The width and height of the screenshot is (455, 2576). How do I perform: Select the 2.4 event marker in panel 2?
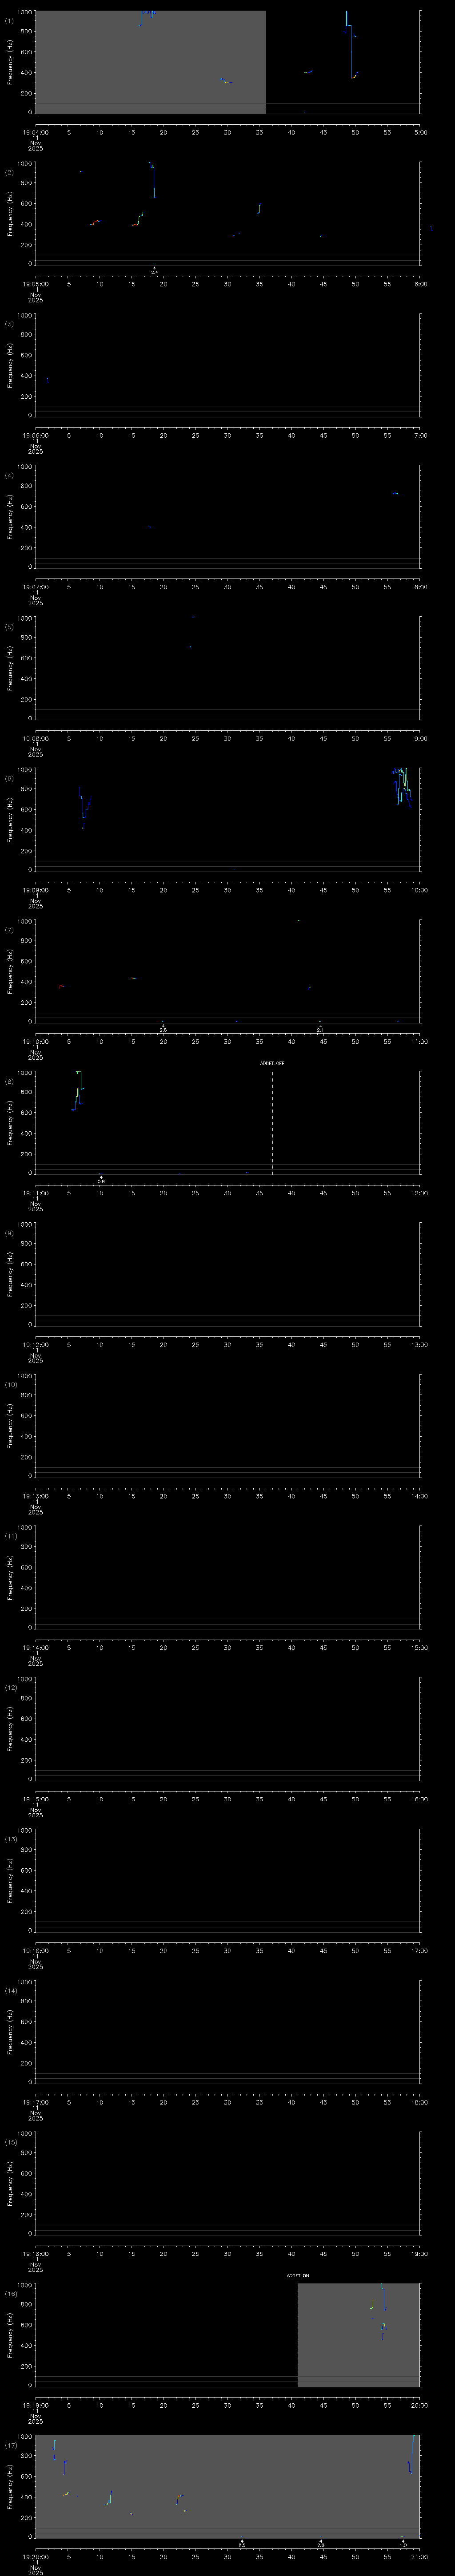154,270
